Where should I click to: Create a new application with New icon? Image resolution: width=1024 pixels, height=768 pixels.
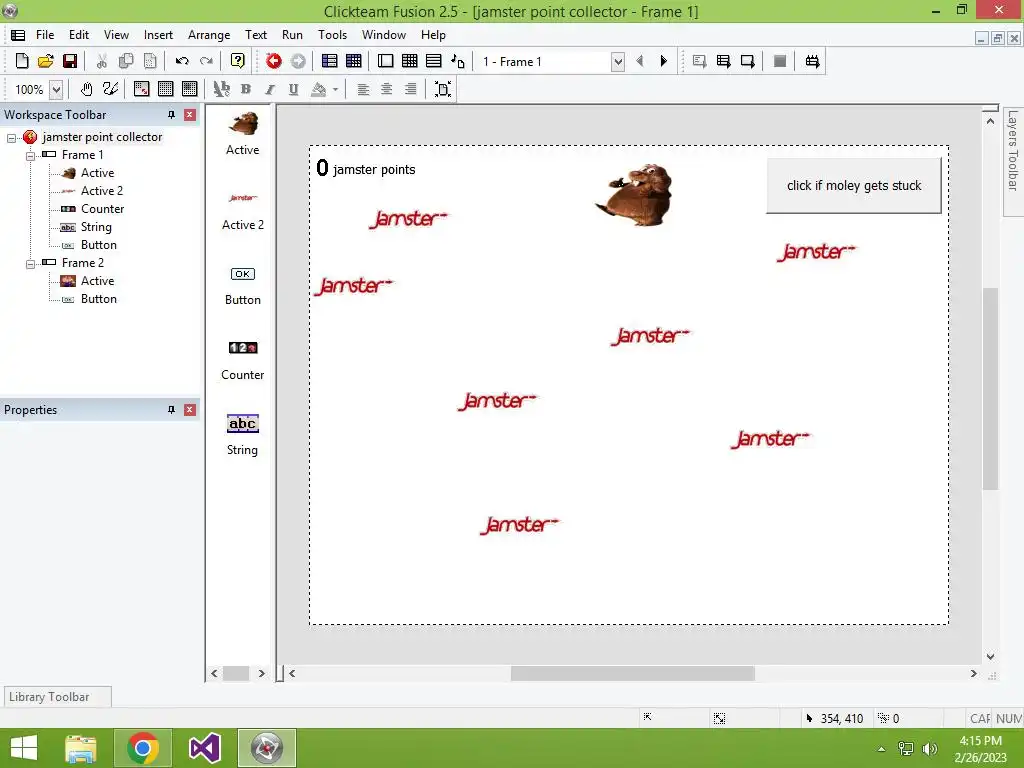pos(22,61)
